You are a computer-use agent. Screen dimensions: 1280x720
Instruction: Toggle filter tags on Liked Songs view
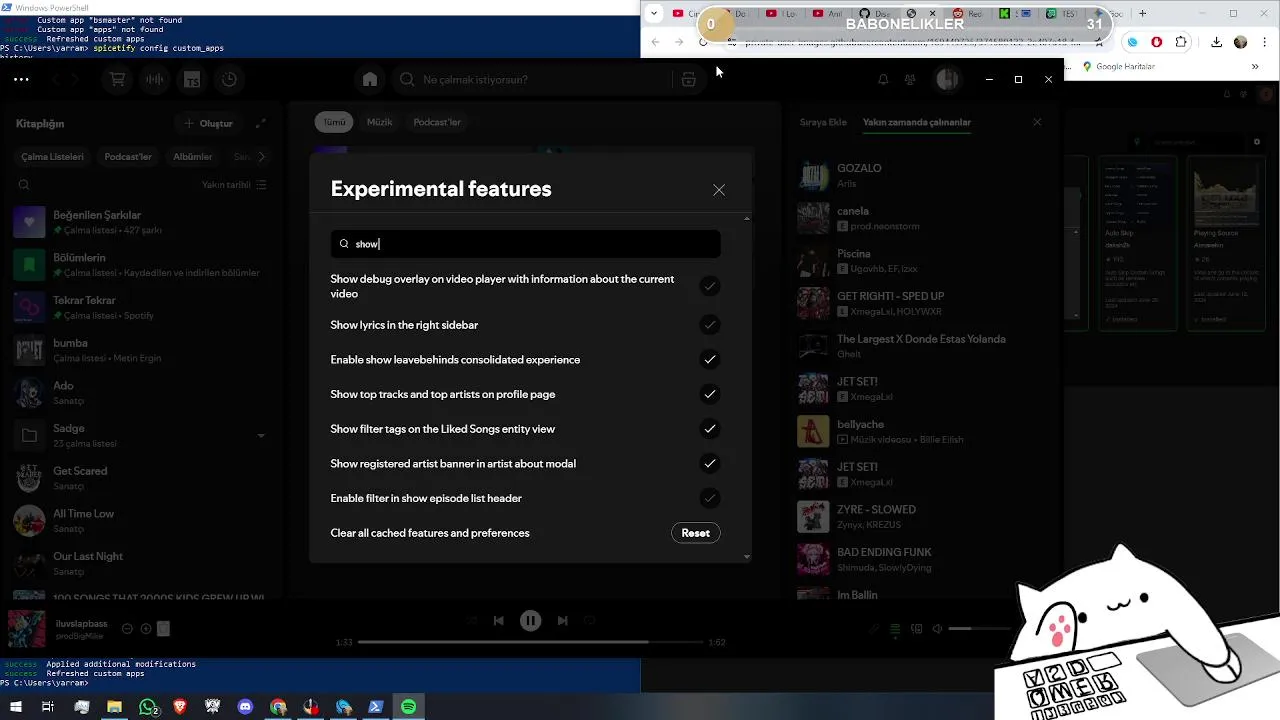(x=709, y=429)
